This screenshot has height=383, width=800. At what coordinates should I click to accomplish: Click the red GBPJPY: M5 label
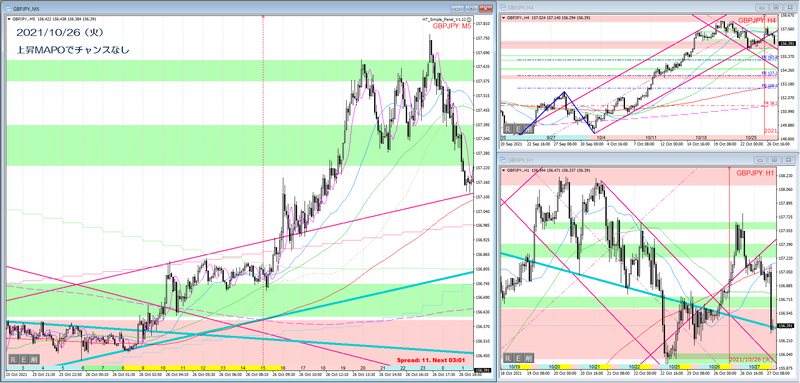[451, 26]
